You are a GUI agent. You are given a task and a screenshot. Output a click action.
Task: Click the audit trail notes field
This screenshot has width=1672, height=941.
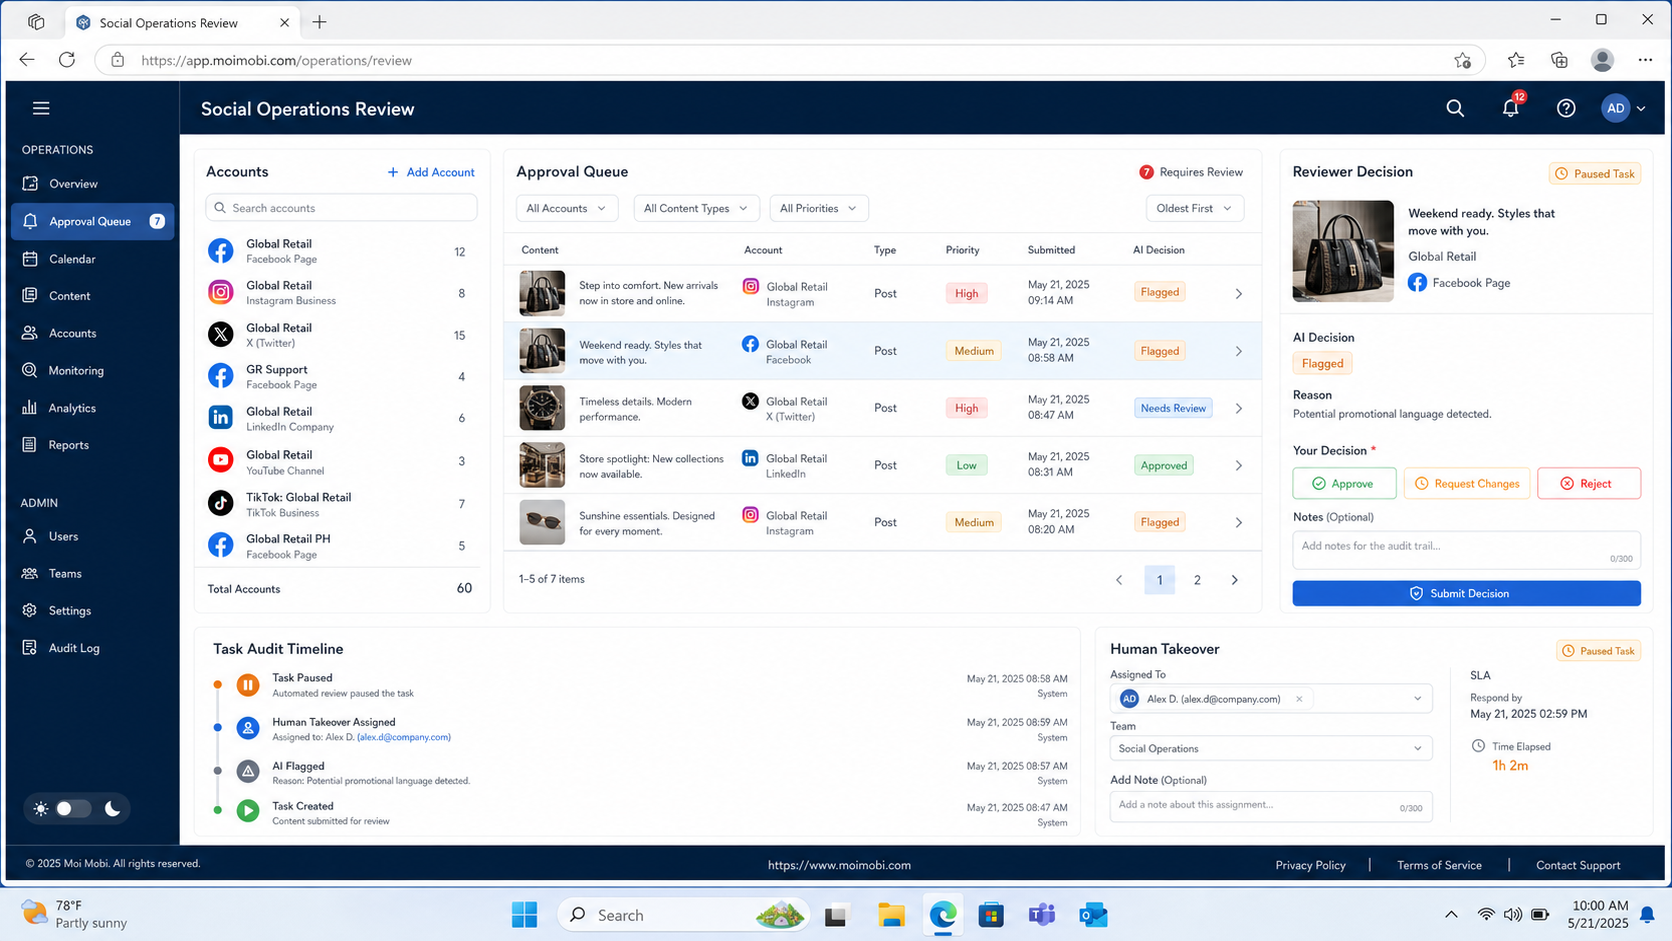(1466, 550)
